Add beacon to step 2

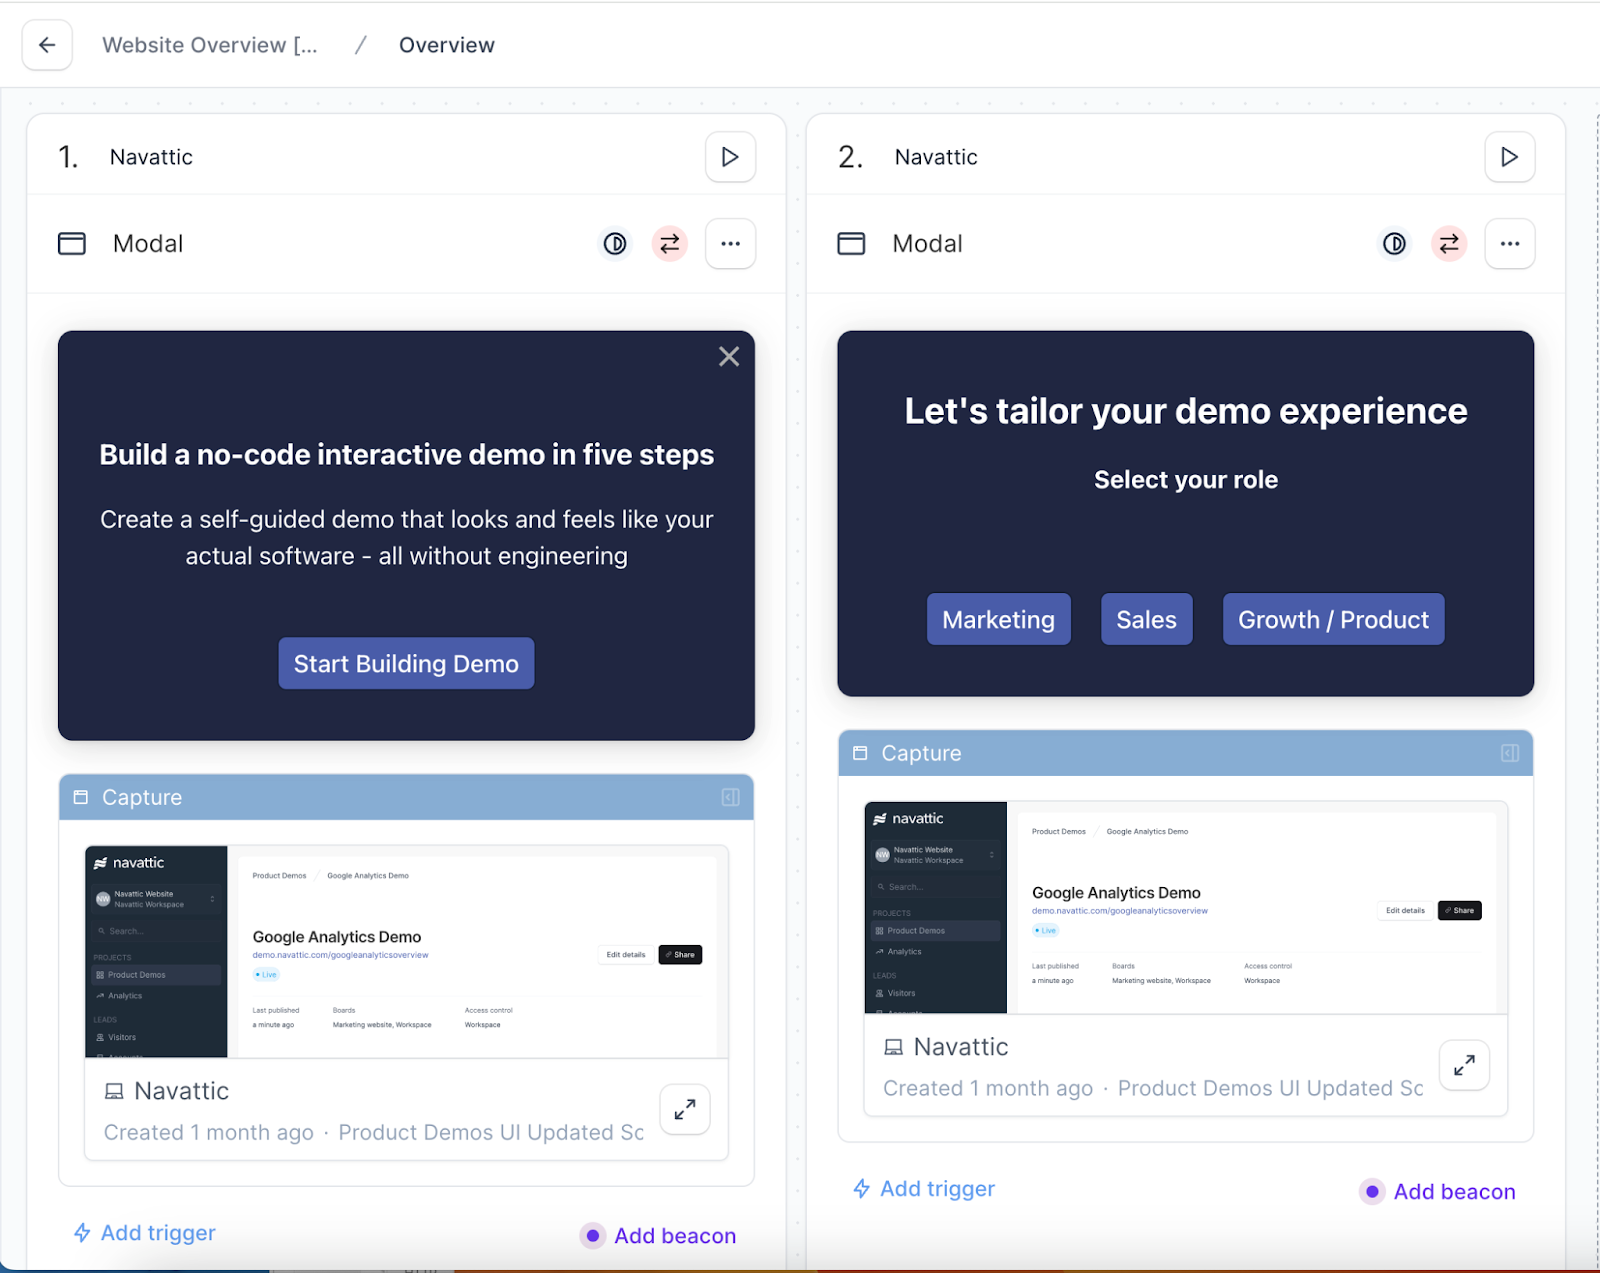tap(1438, 1192)
